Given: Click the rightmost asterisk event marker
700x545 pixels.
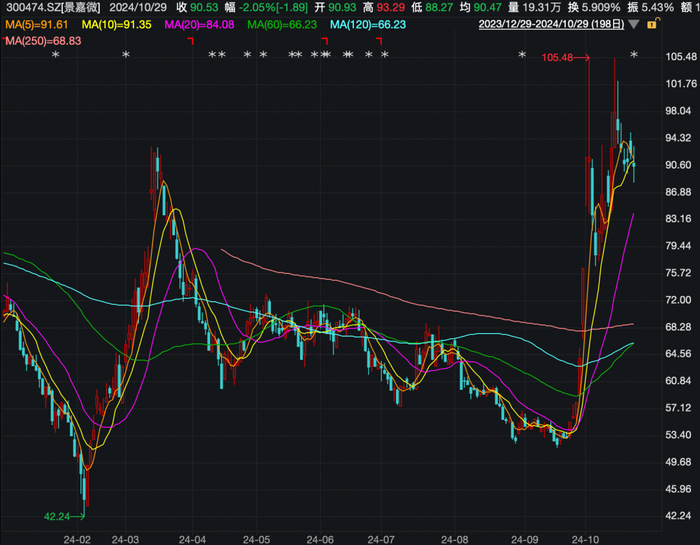Looking at the screenshot, I should (x=633, y=56).
